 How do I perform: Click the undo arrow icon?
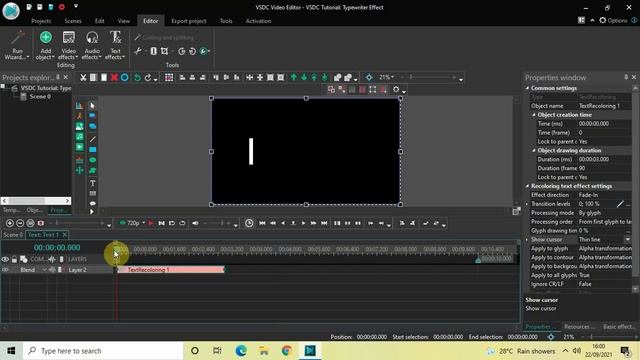tap(138, 77)
